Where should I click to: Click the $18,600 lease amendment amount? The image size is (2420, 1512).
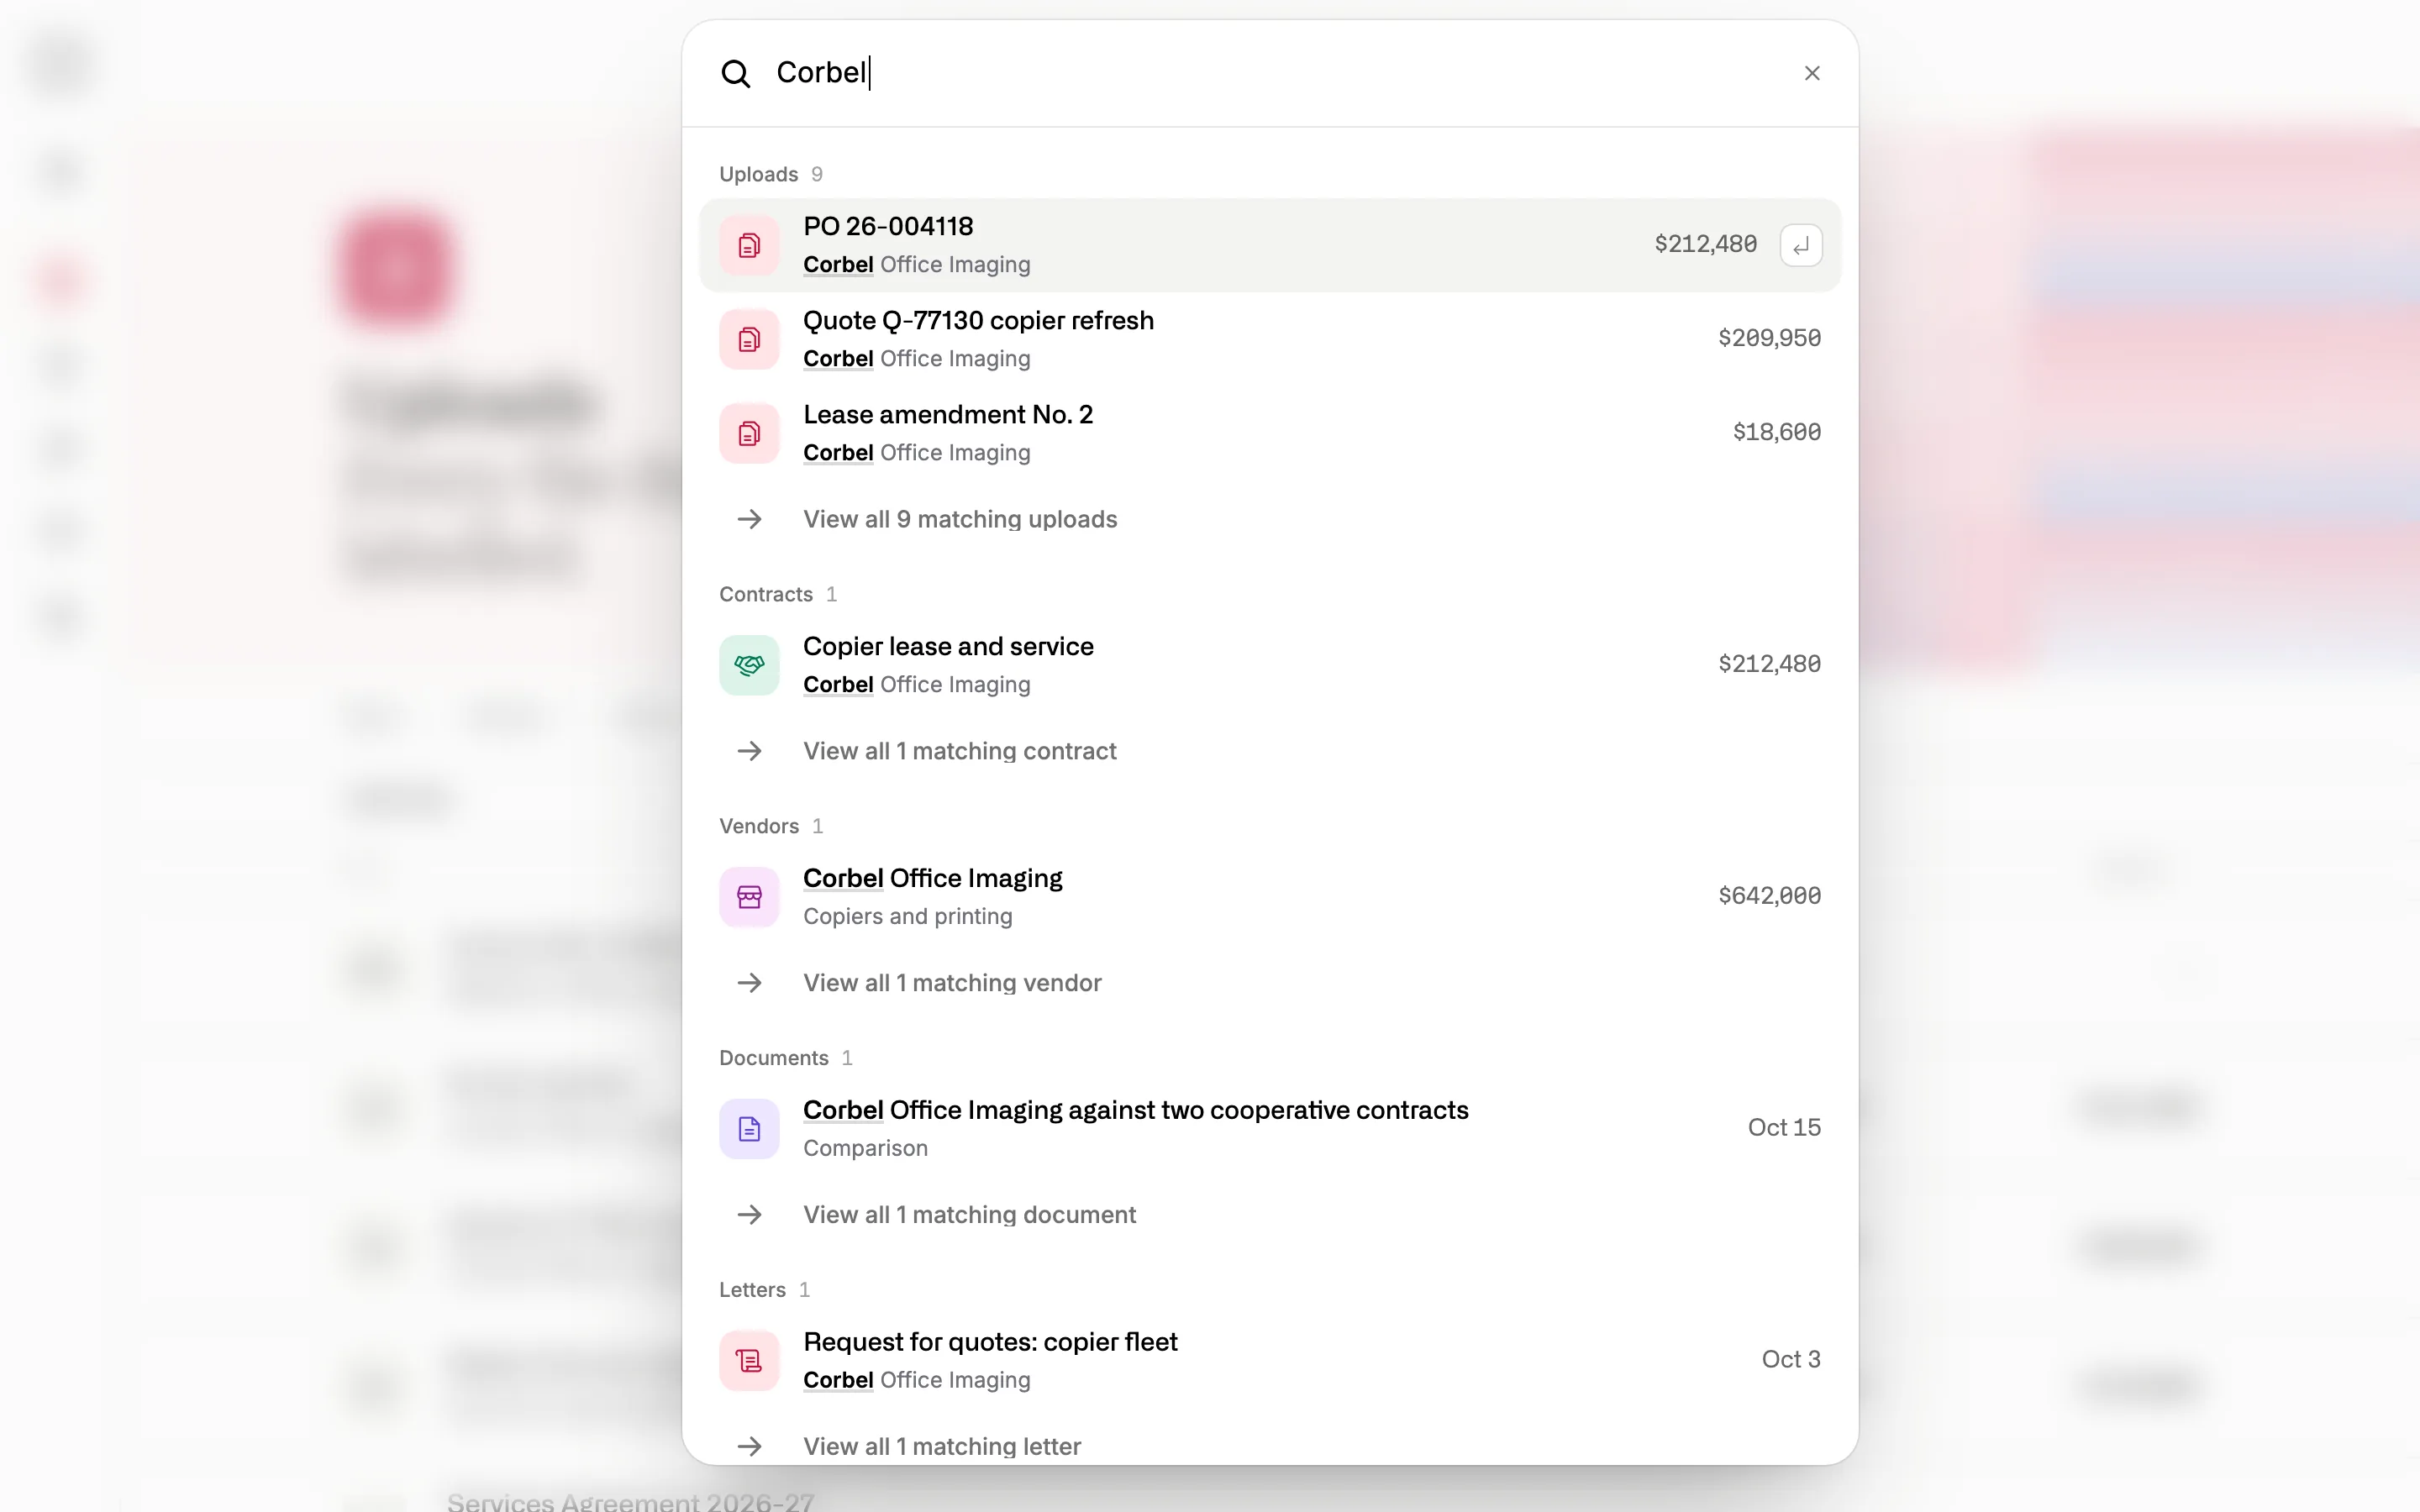tap(1776, 432)
